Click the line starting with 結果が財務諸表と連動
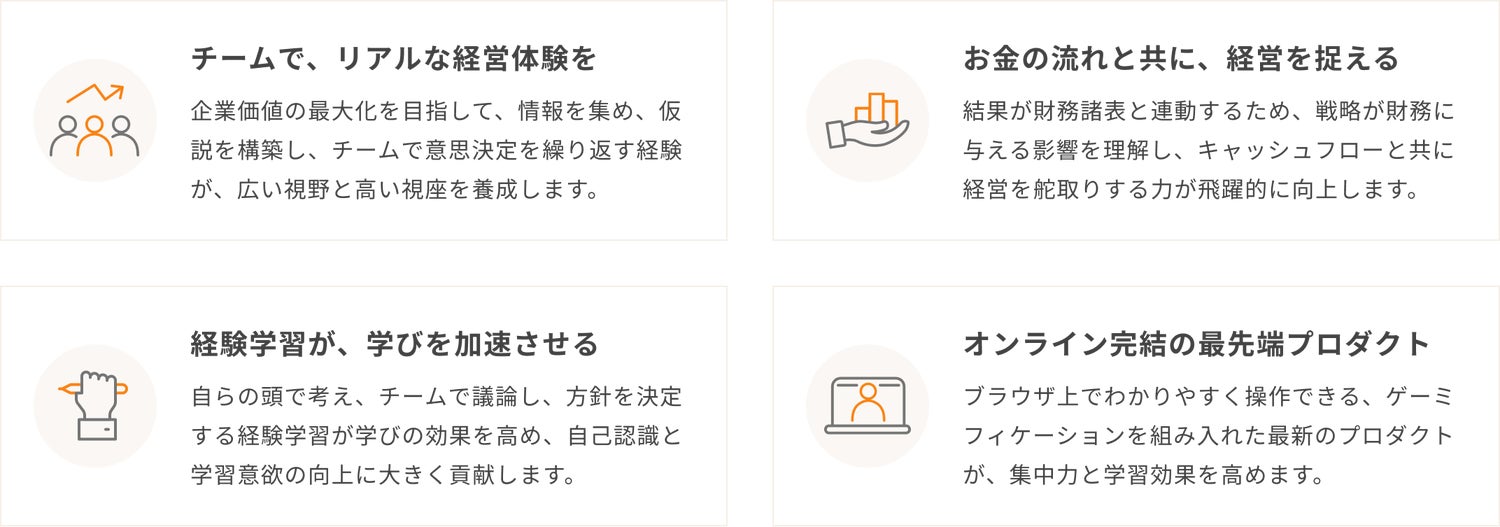 (x=1208, y=110)
